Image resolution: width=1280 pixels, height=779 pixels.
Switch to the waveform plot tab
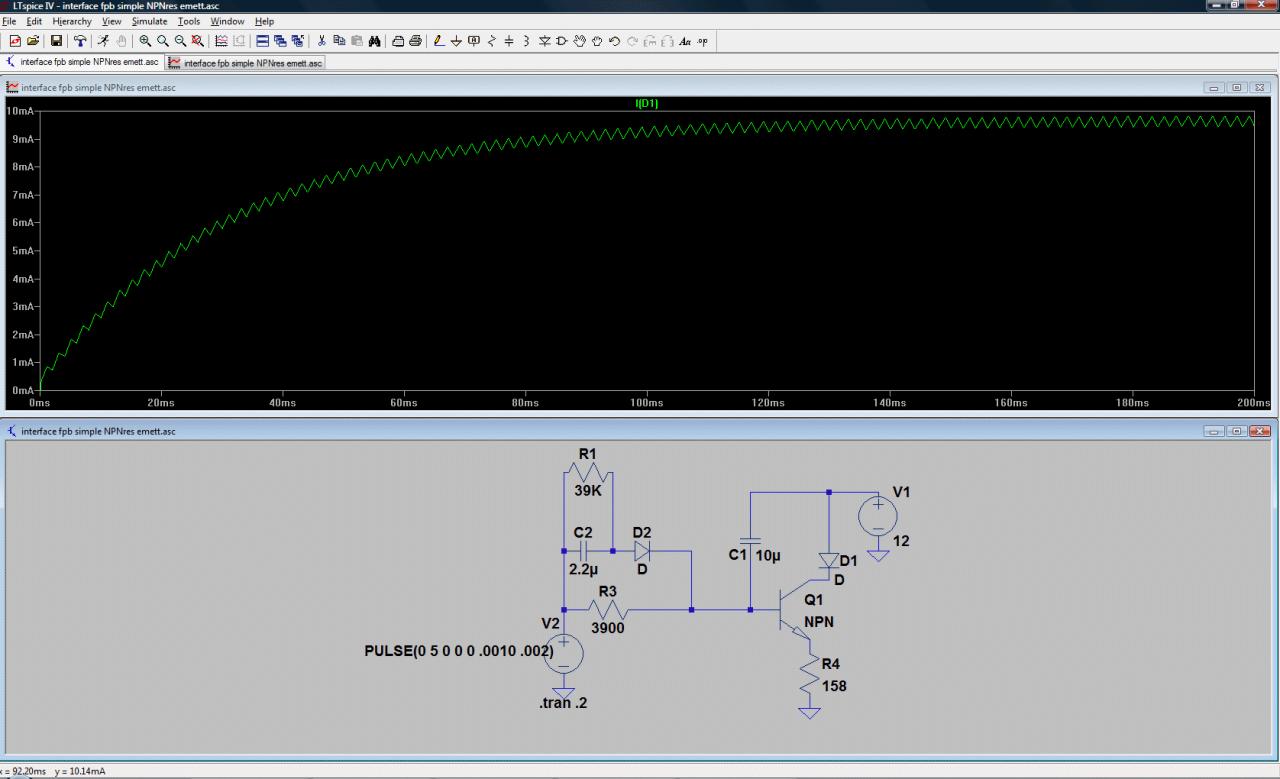tap(246, 62)
